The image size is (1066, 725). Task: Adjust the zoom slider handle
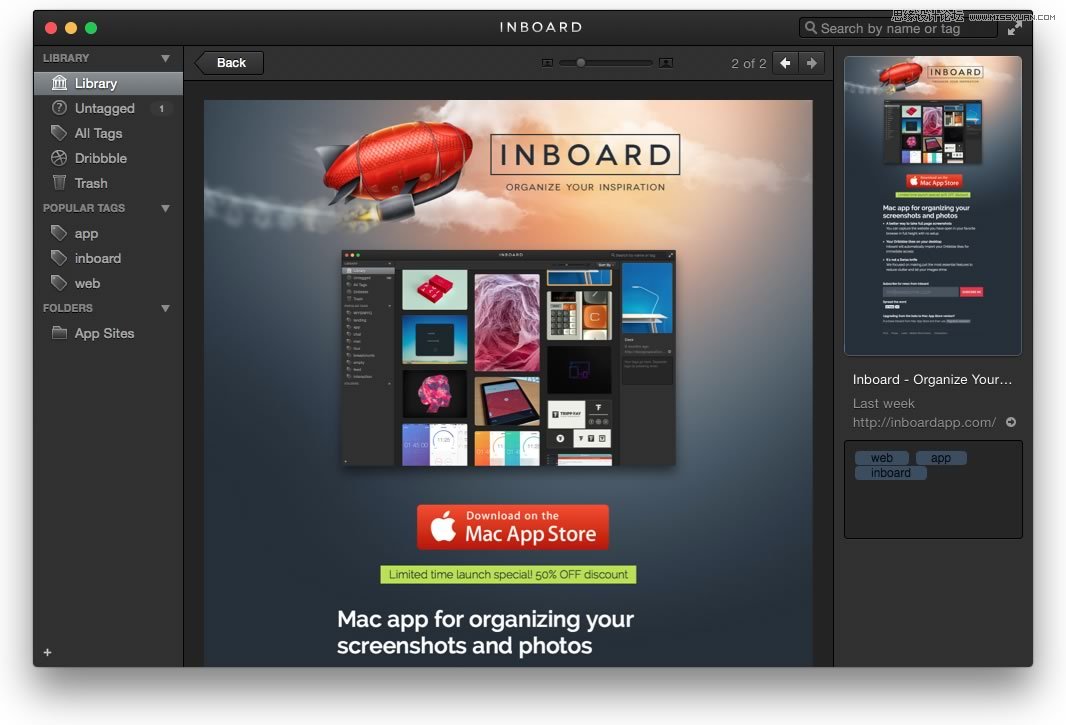click(x=581, y=63)
